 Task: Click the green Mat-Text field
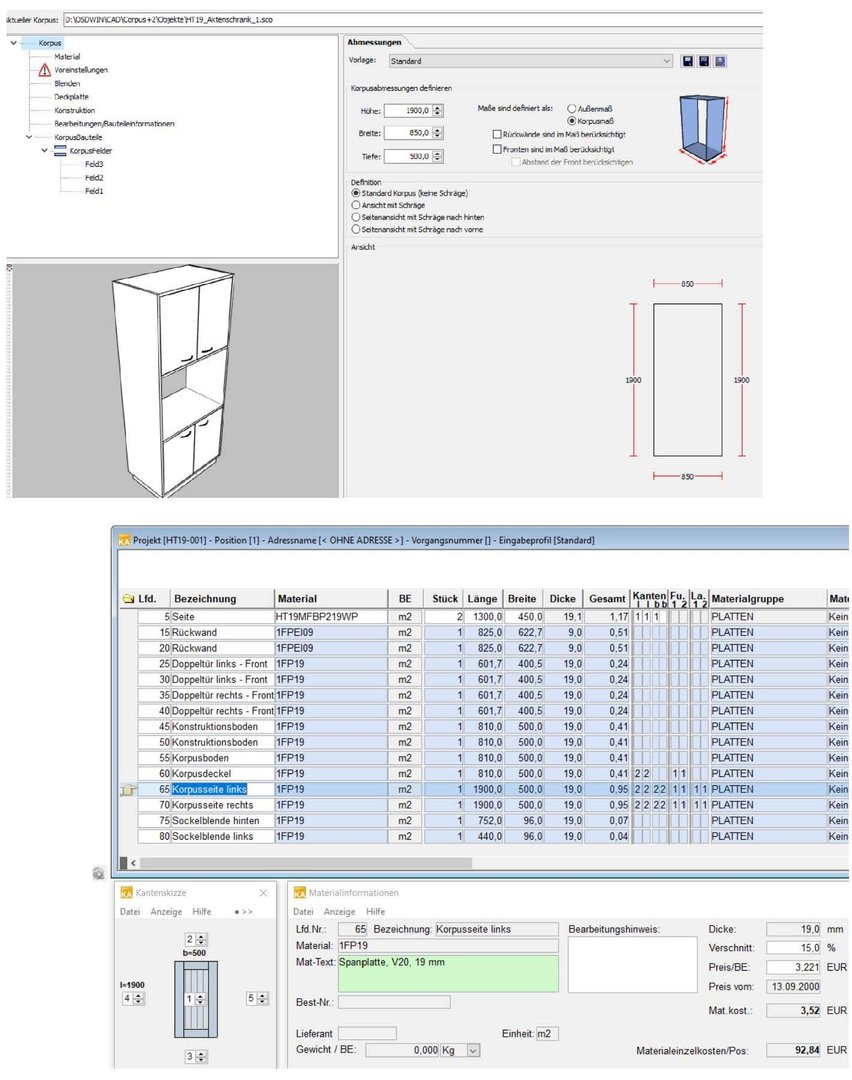[448, 973]
